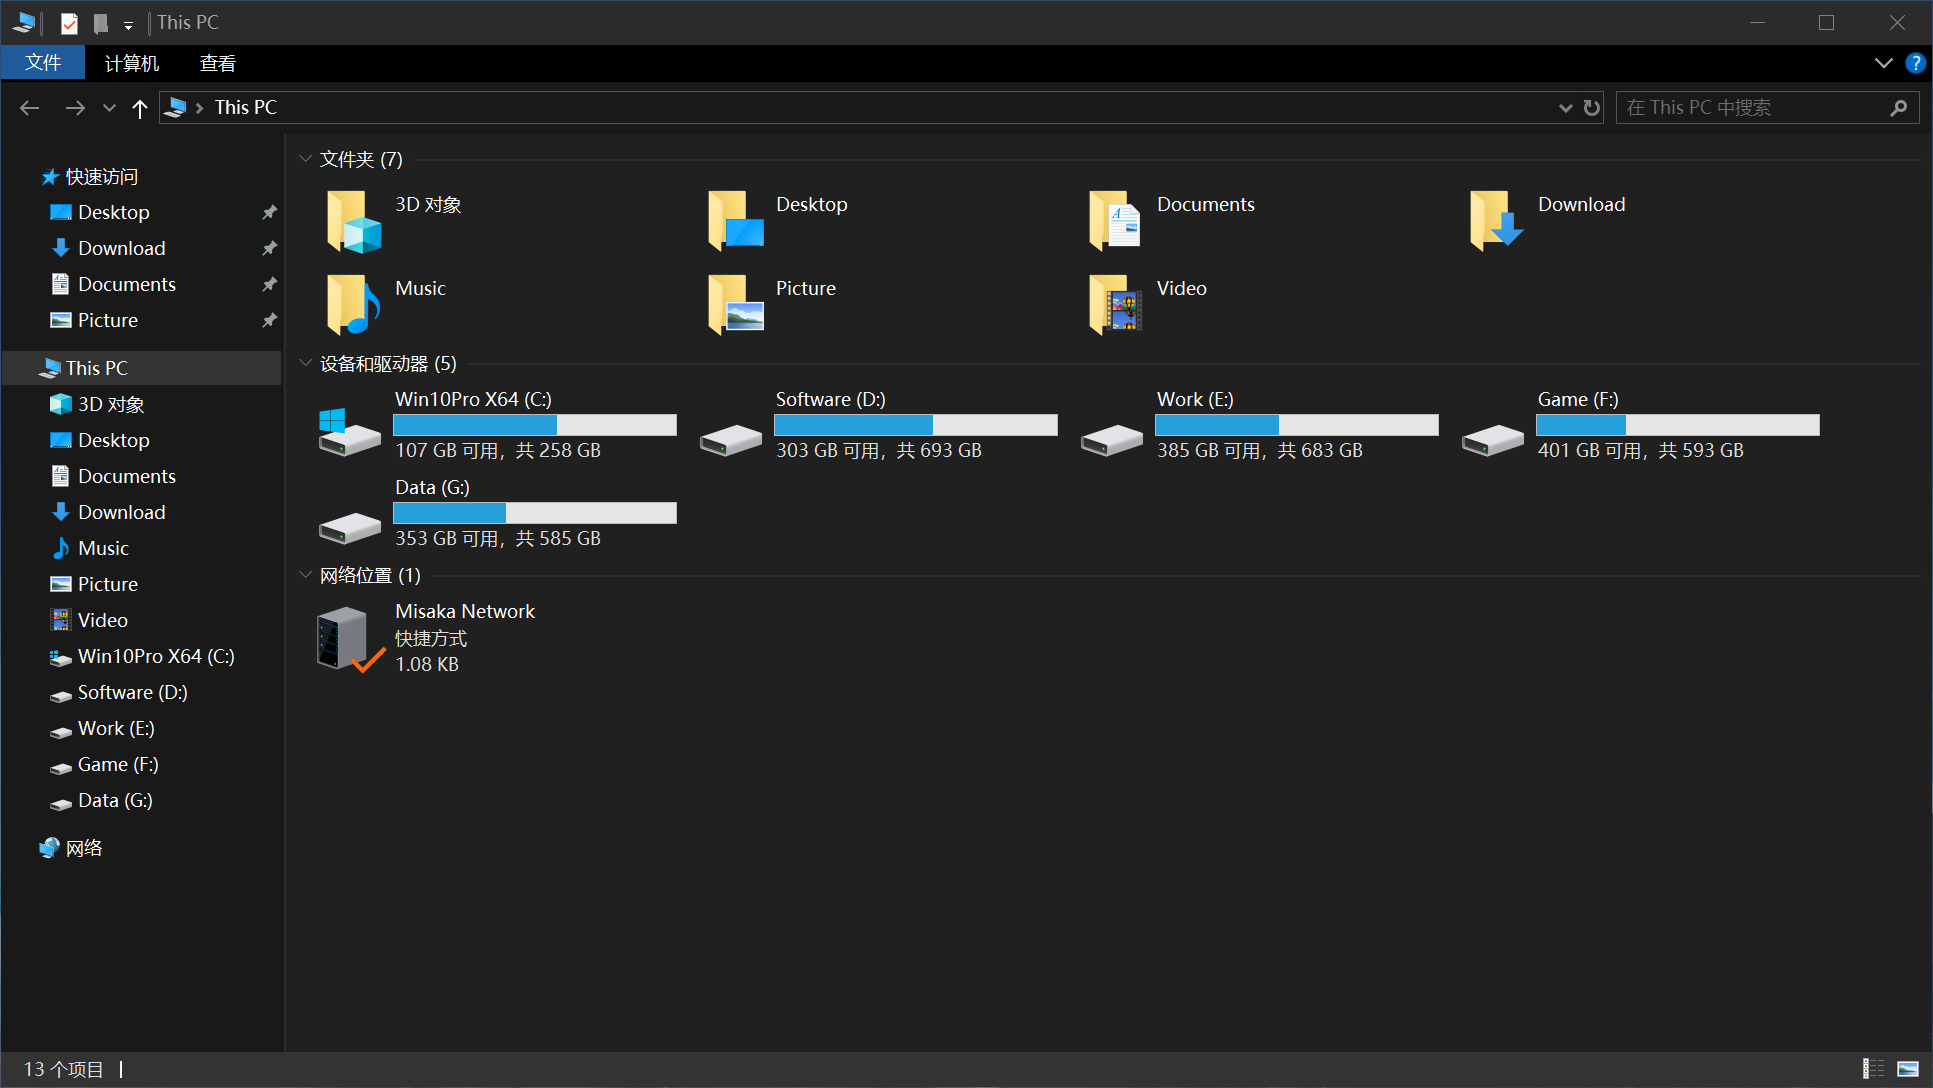Open the address bar history dropdown
This screenshot has width=1933, height=1088.
(1565, 108)
